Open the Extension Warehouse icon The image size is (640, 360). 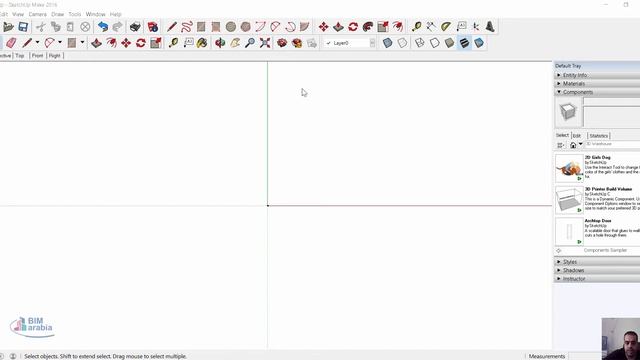[x=297, y=43]
